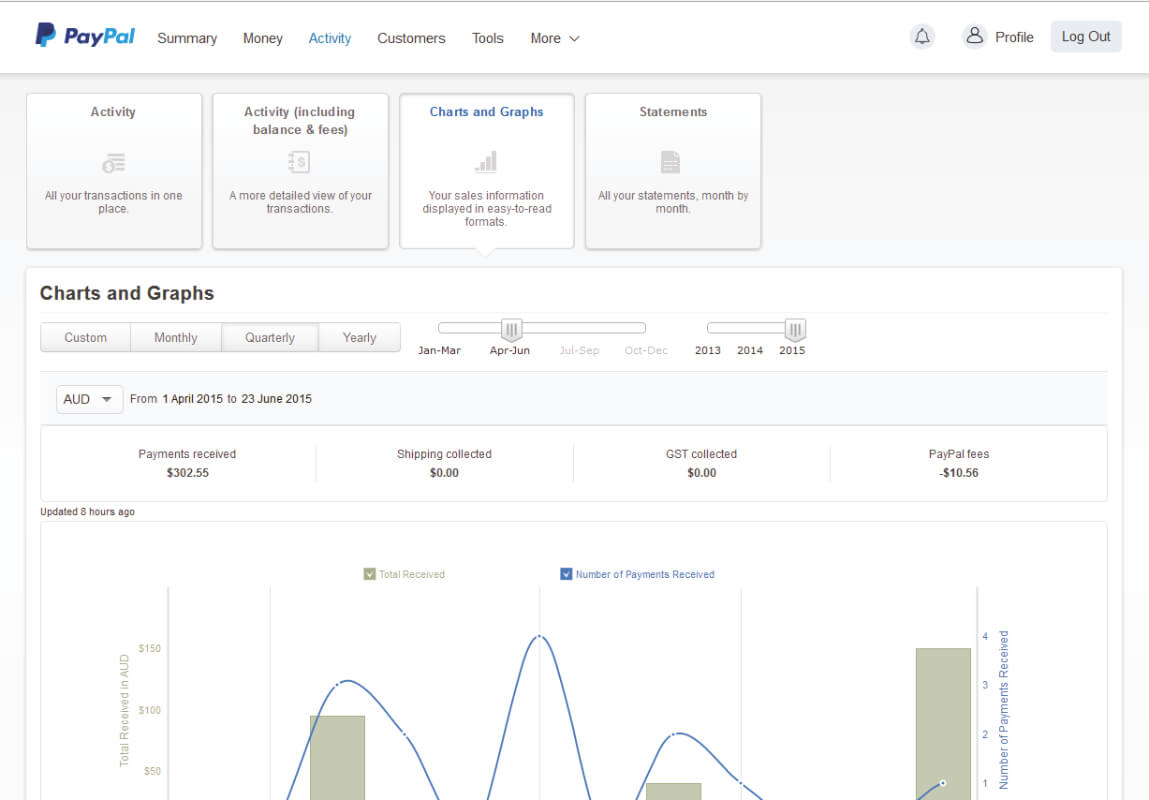Viewport: 1149px width, 800px height.
Task: Open the Activity card title
Action: pos(113,112)
